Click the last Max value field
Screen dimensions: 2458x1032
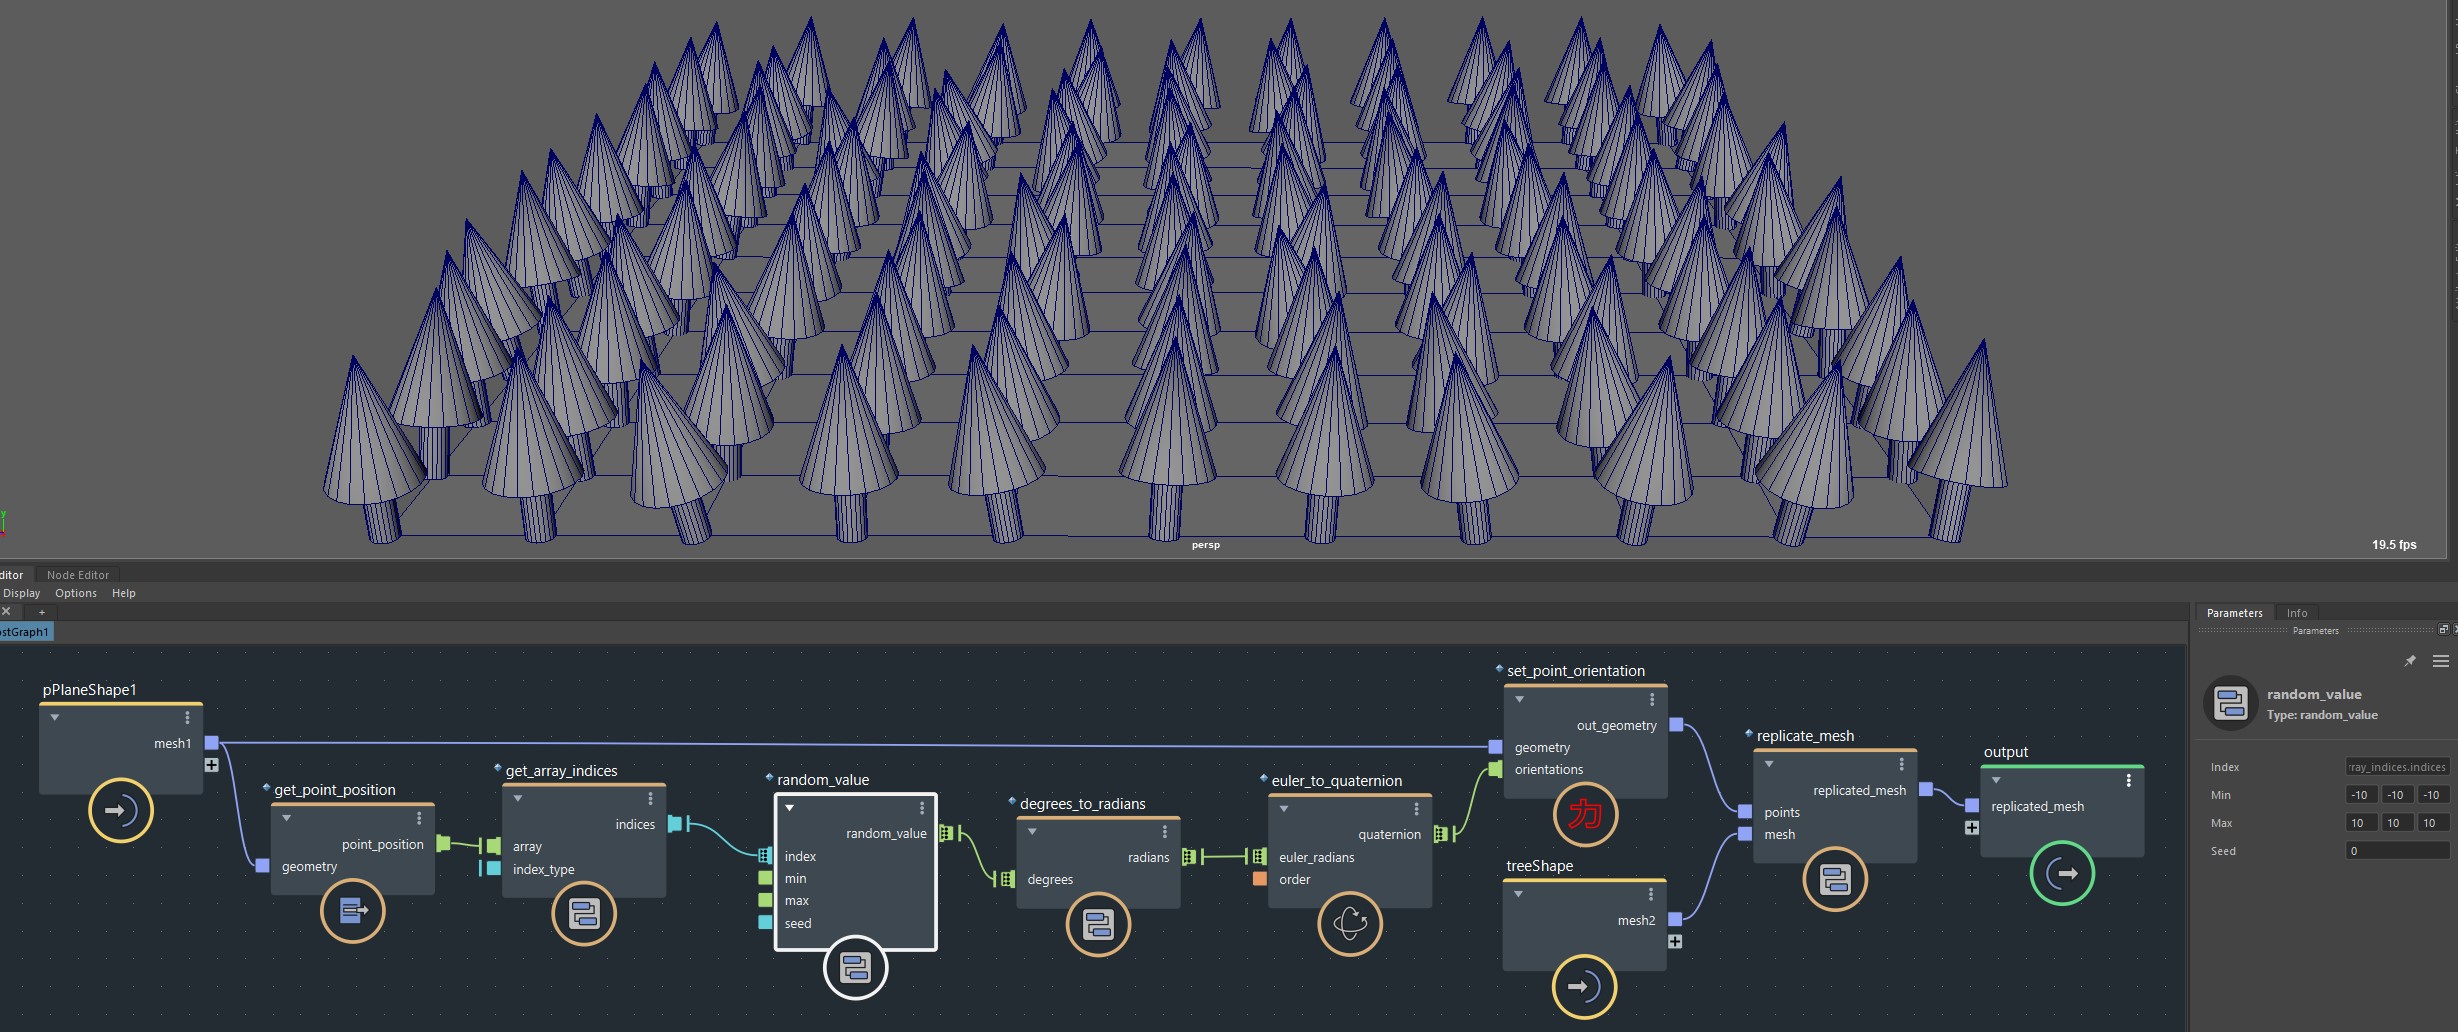coord(2433,823)
